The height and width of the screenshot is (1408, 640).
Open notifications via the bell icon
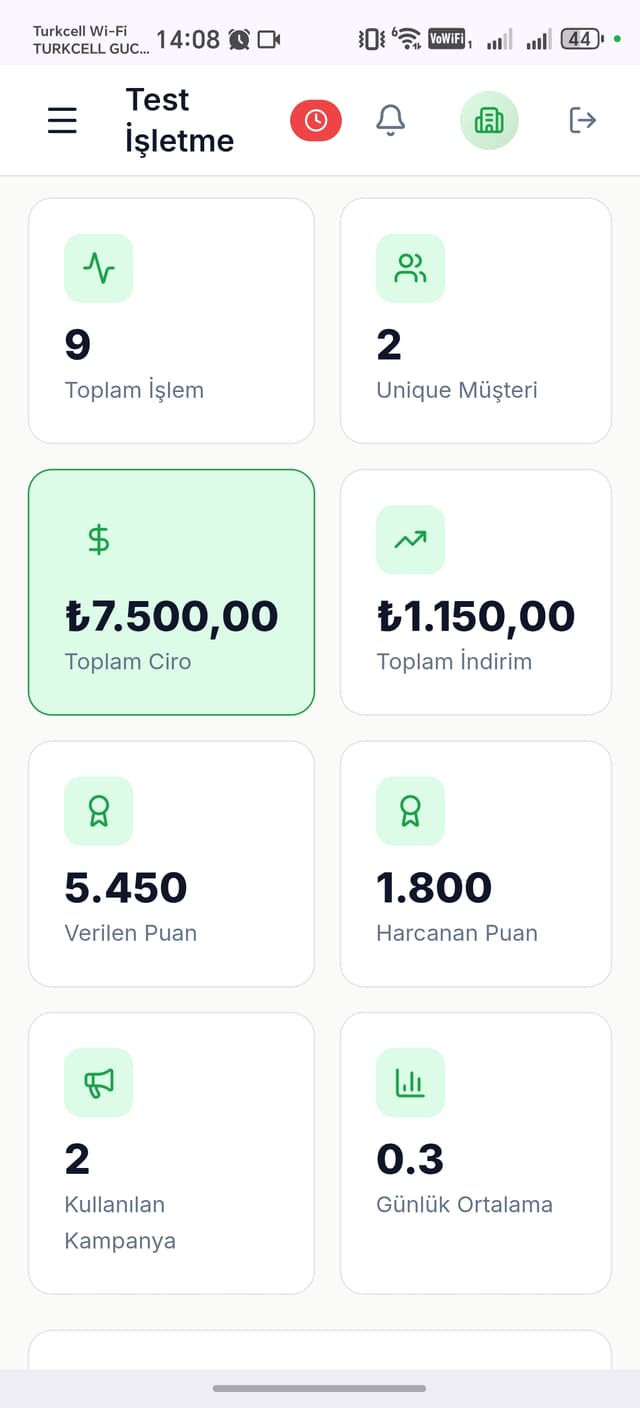391,119
